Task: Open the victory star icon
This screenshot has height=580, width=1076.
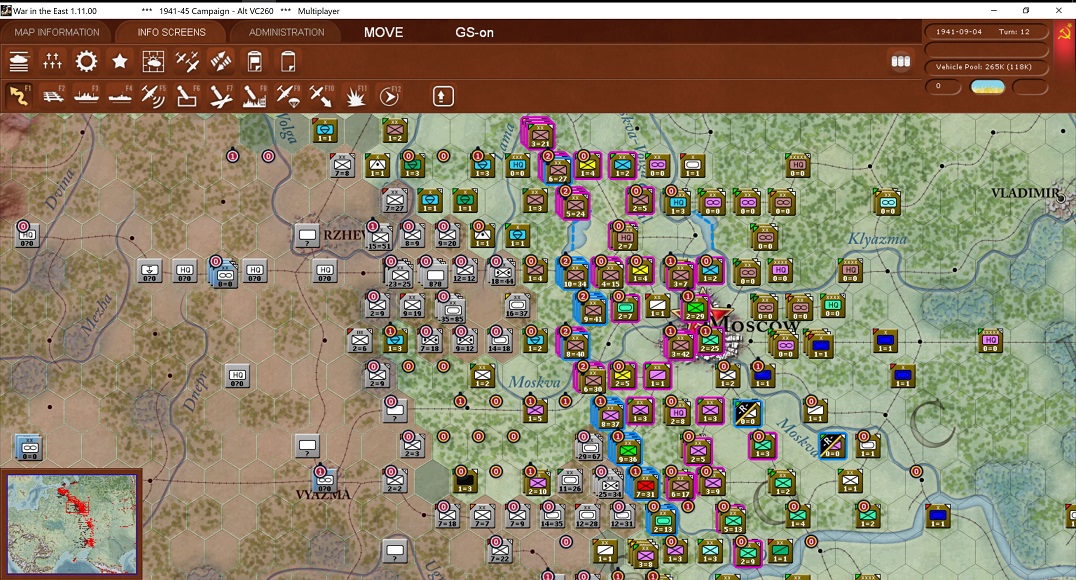Action: 119,62
